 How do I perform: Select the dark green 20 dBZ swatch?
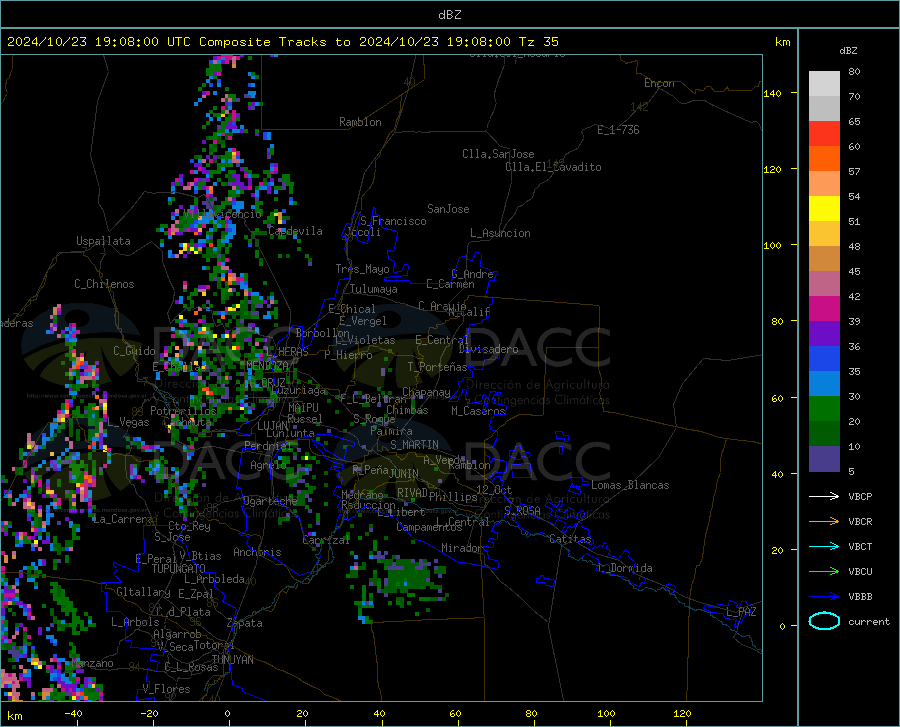pos(824,434)
